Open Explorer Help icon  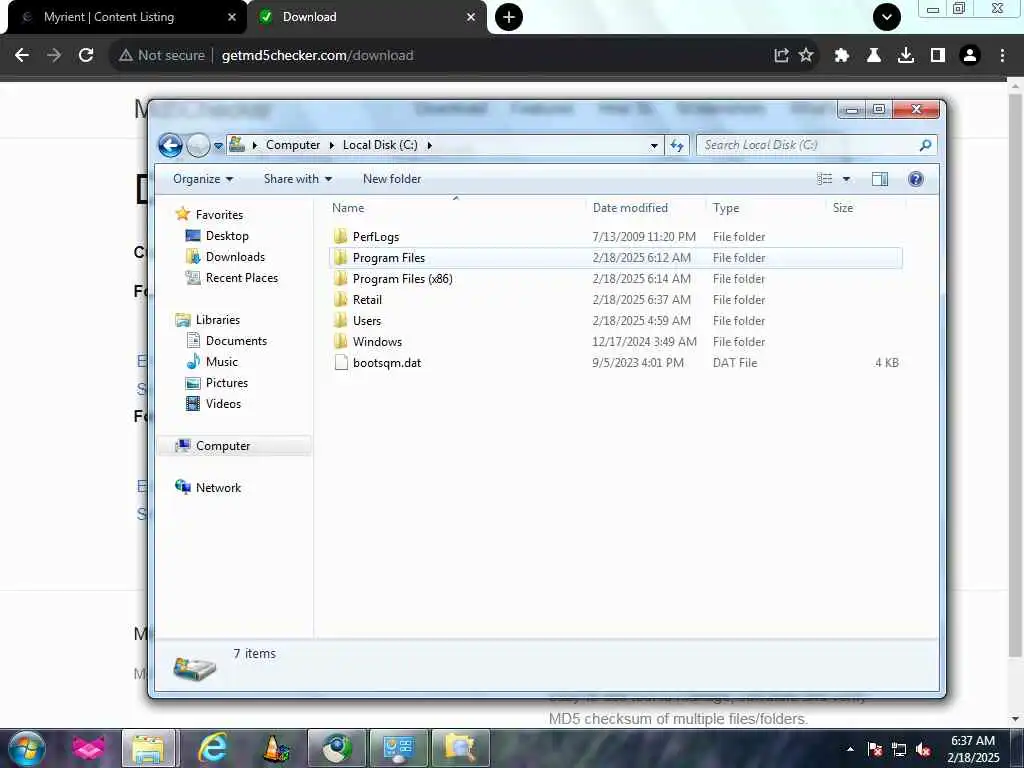[916, 179]
